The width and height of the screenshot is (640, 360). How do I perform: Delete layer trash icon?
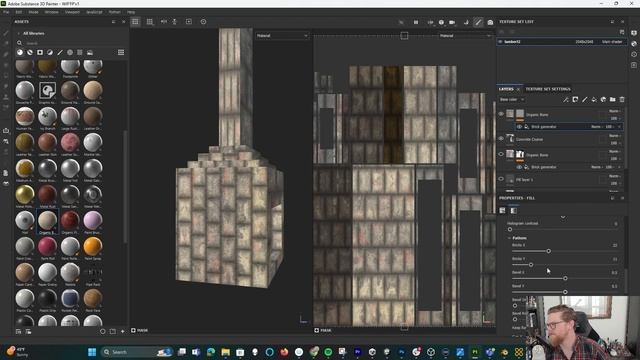click(622, 100)
